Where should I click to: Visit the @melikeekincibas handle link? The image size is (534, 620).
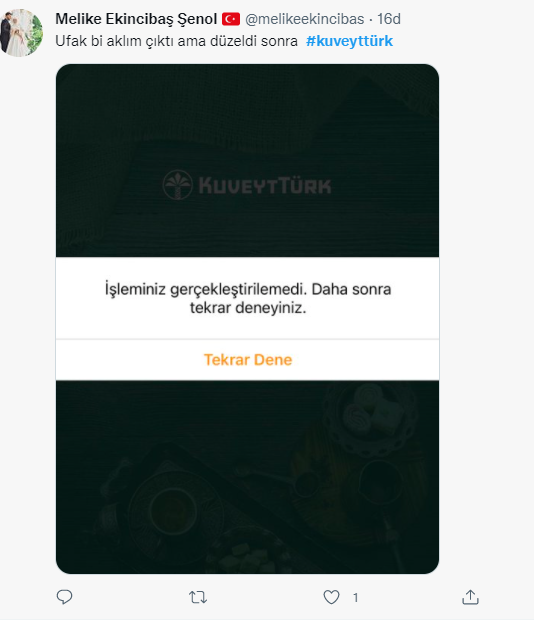pyautogui.click(x=305, y=19)
